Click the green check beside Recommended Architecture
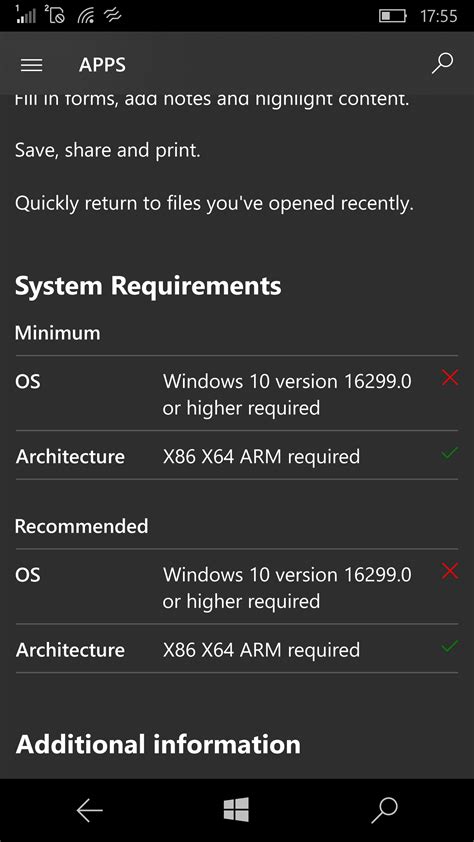This screenshot has width=474, height=842. (450, 646)
